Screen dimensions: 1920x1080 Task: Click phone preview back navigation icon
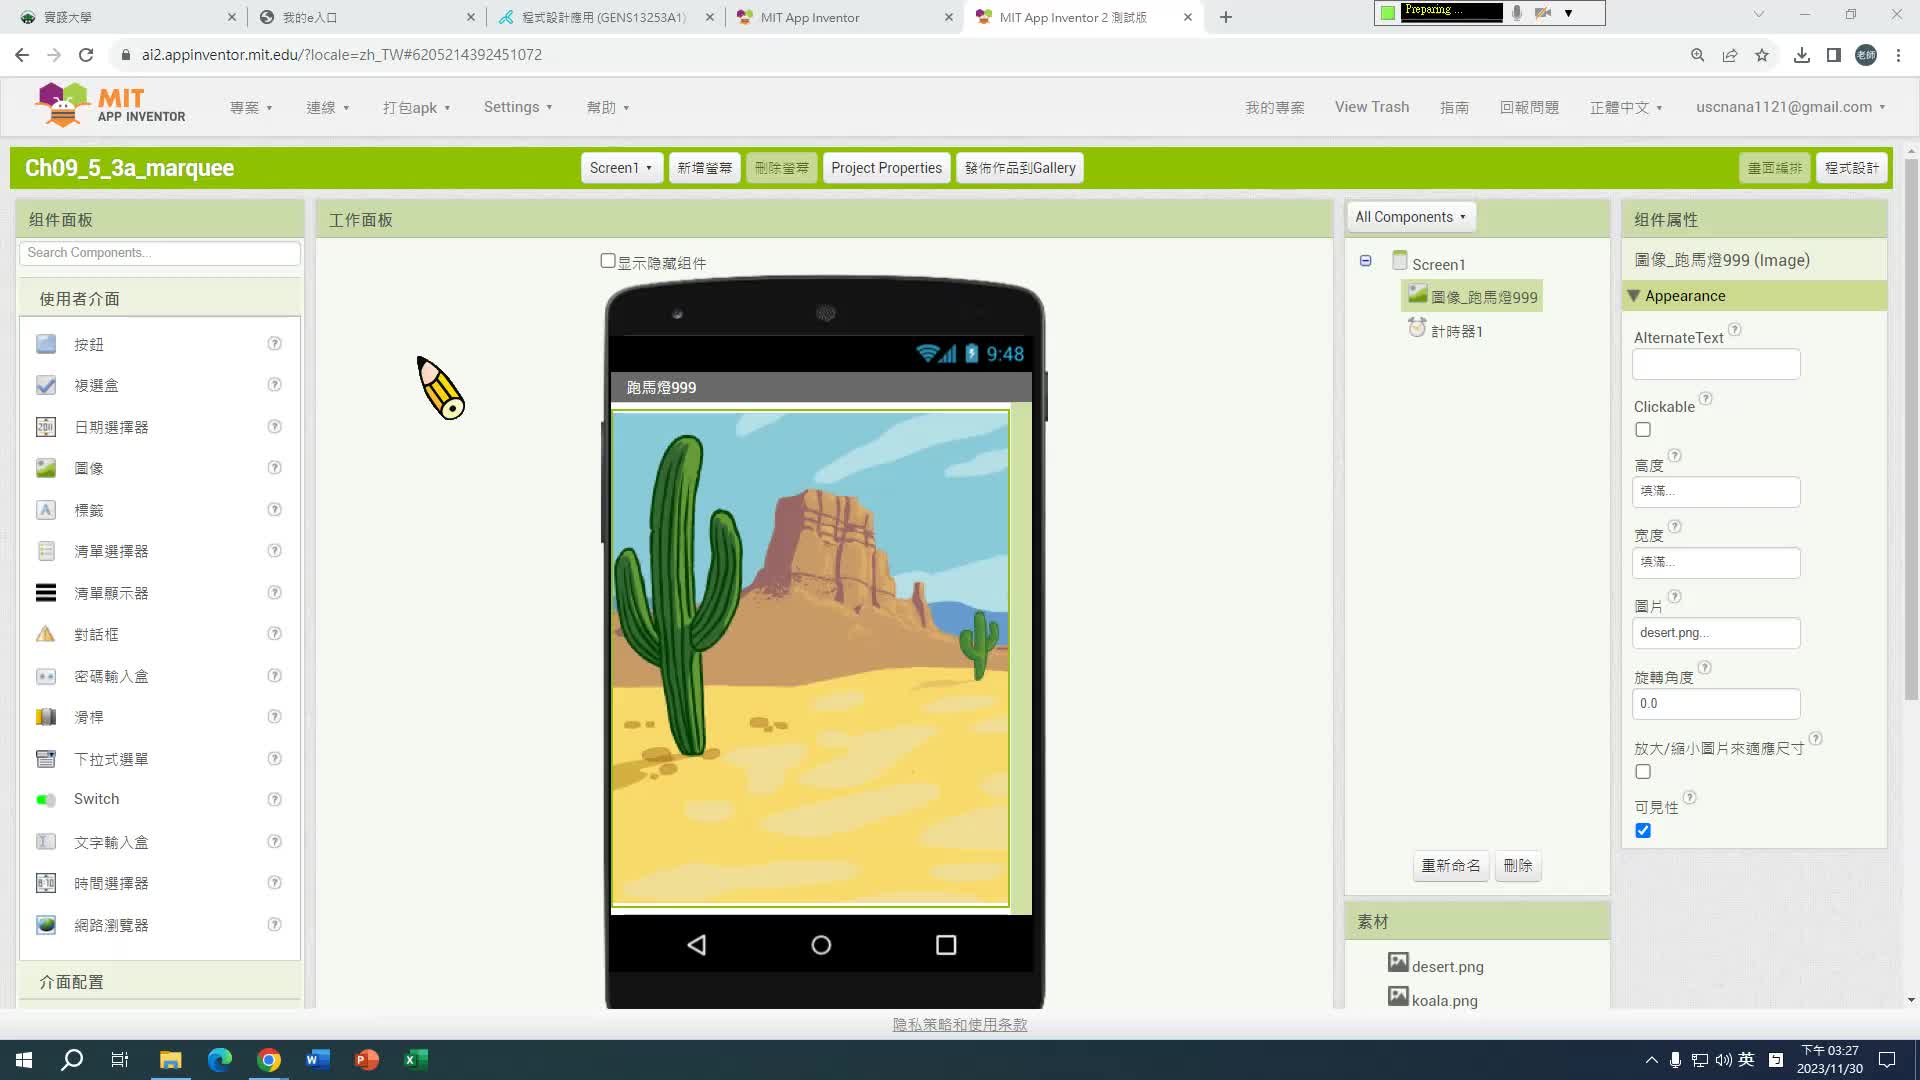pyautogui.click(x=697, y=945)
